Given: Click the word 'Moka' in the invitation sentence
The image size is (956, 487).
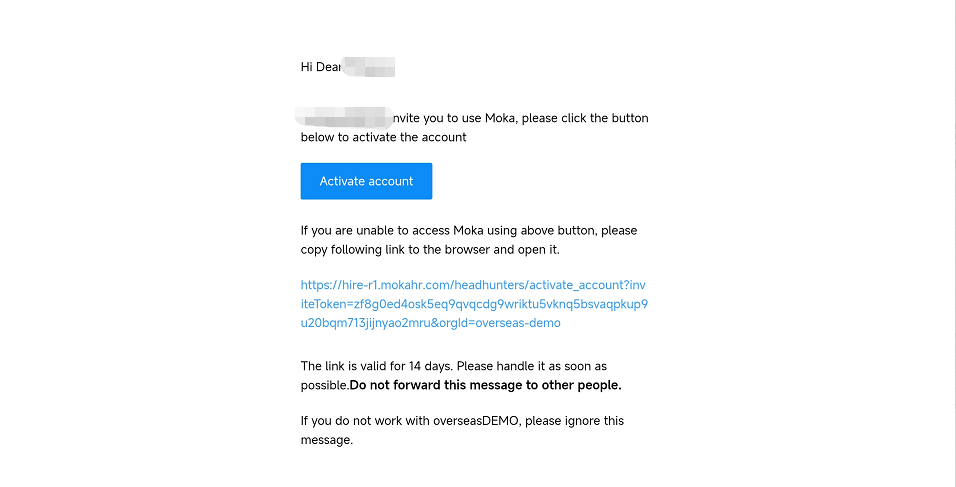Looking at the screenshot, I should point(502,118).
